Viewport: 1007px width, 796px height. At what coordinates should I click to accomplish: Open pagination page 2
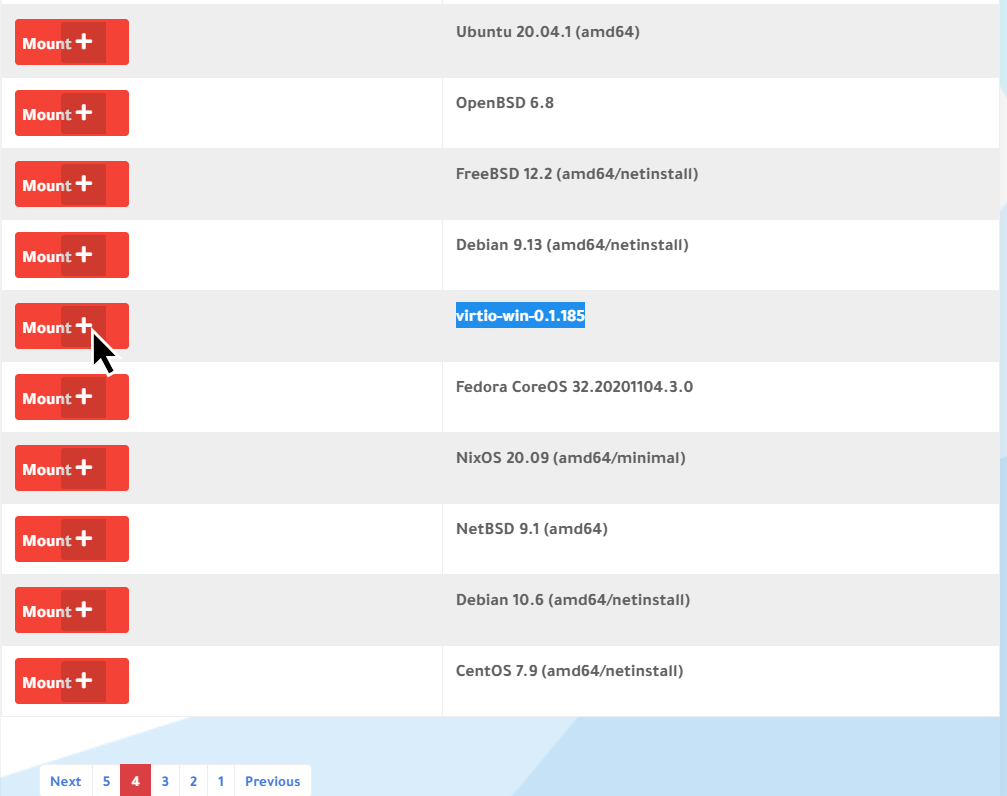pos(193,781)
